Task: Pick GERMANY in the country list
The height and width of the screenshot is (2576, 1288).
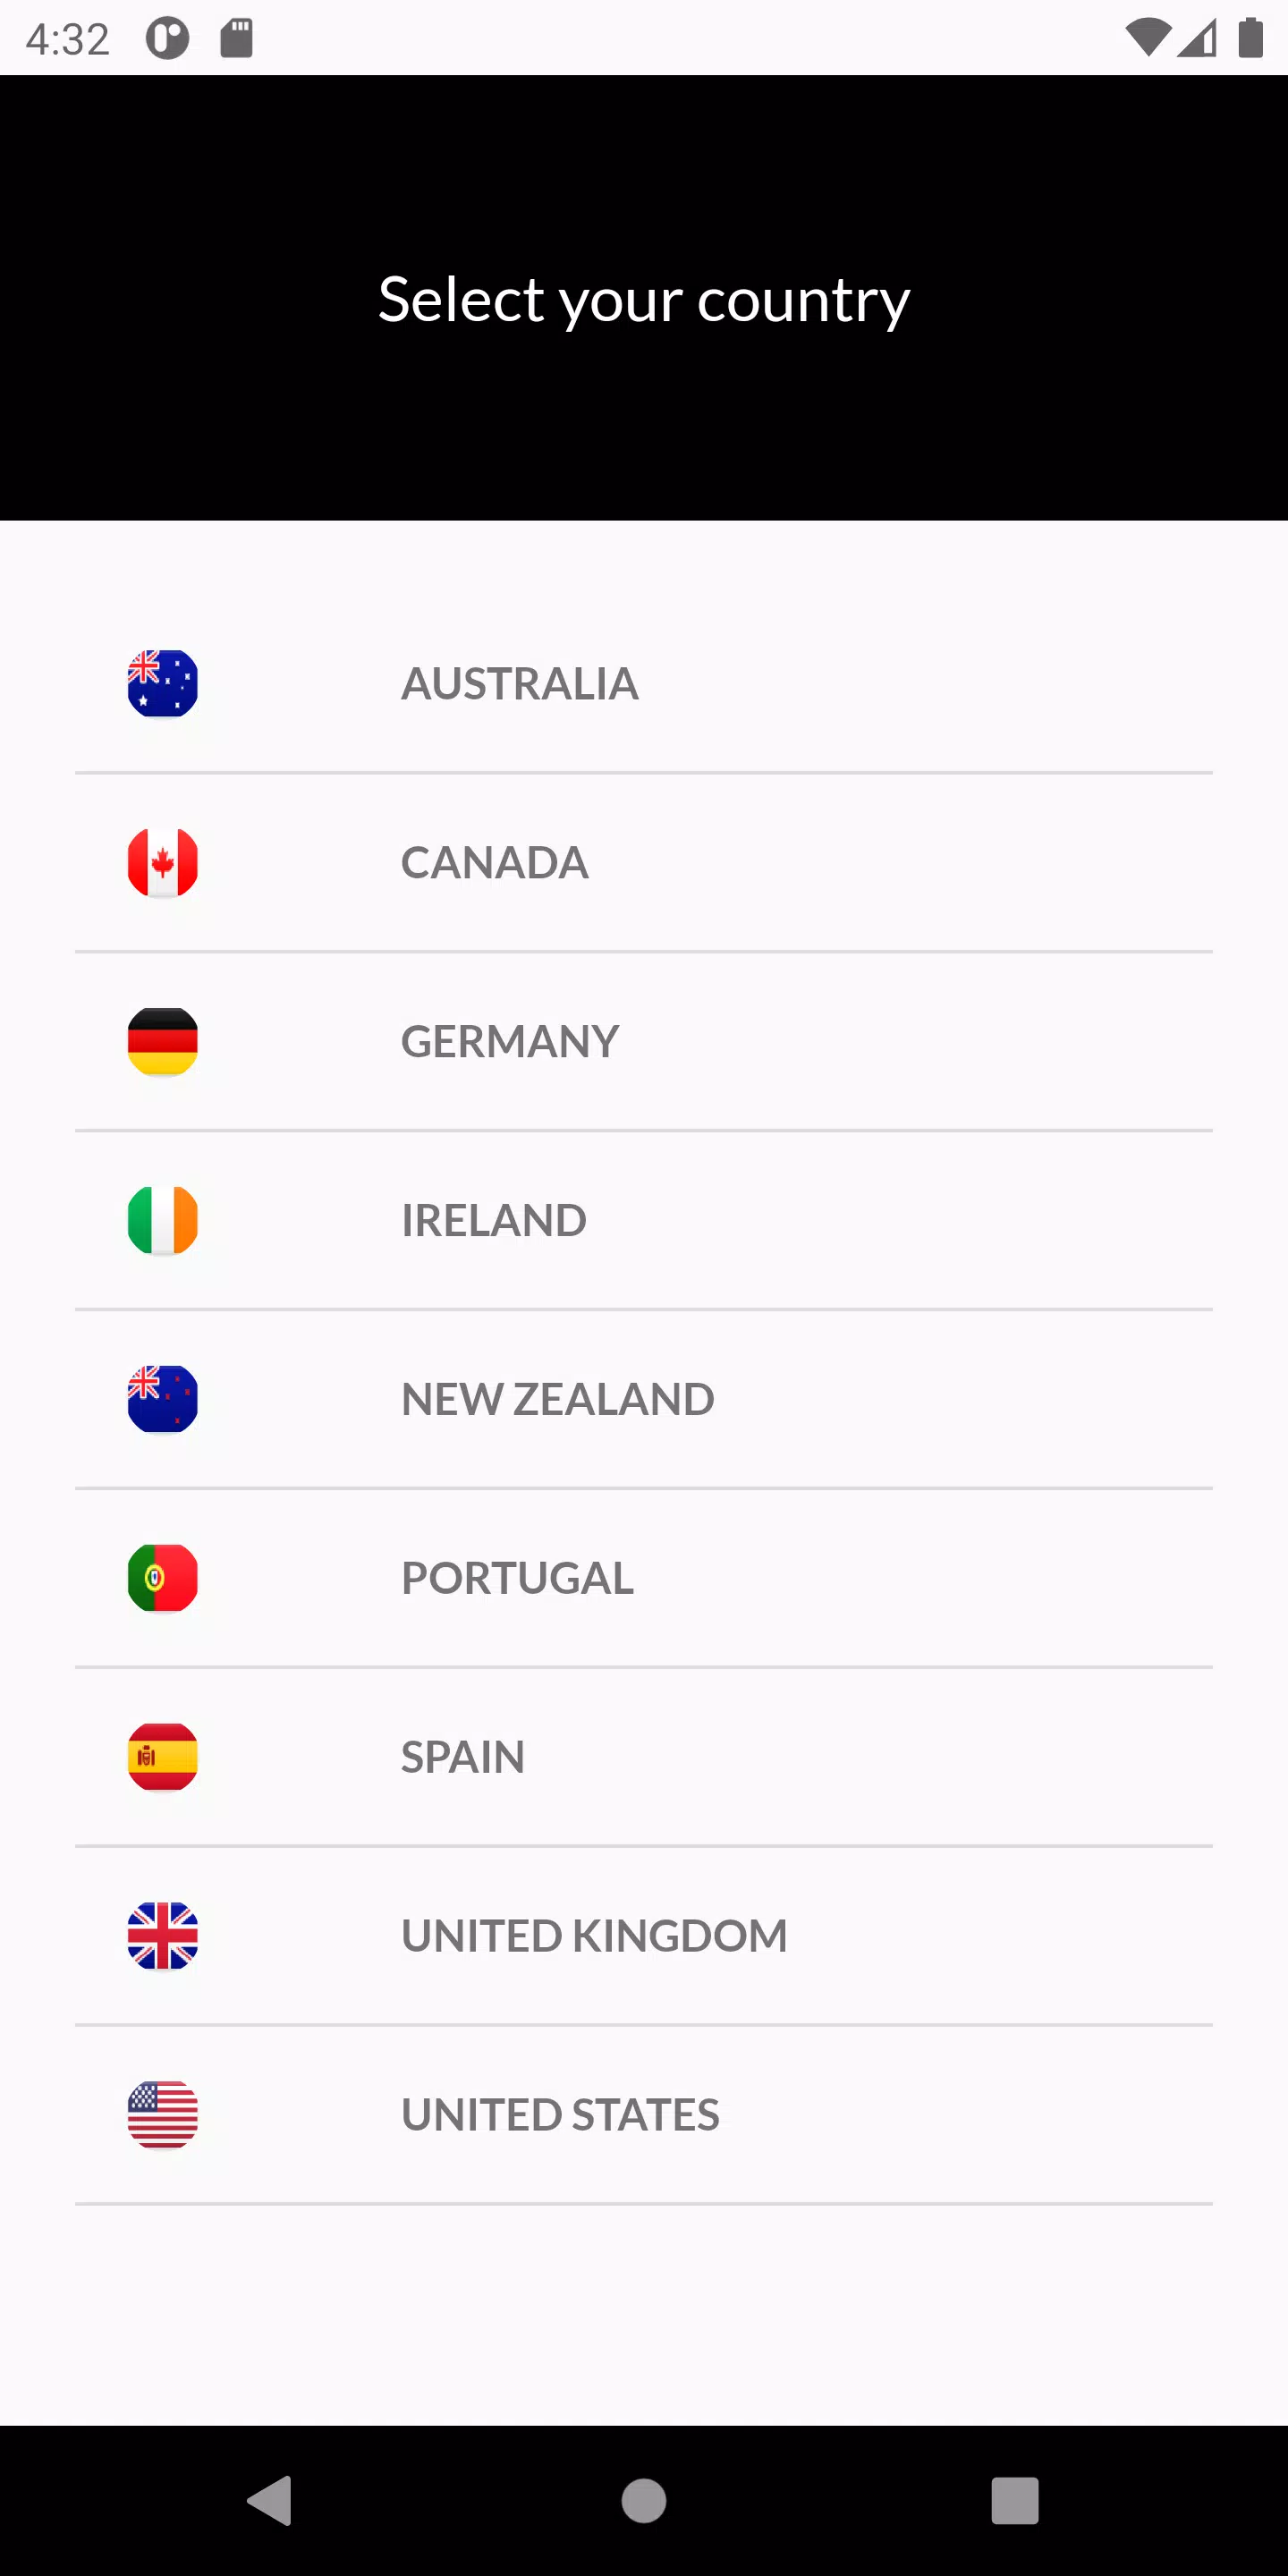Action: (x=510, y=1041)
